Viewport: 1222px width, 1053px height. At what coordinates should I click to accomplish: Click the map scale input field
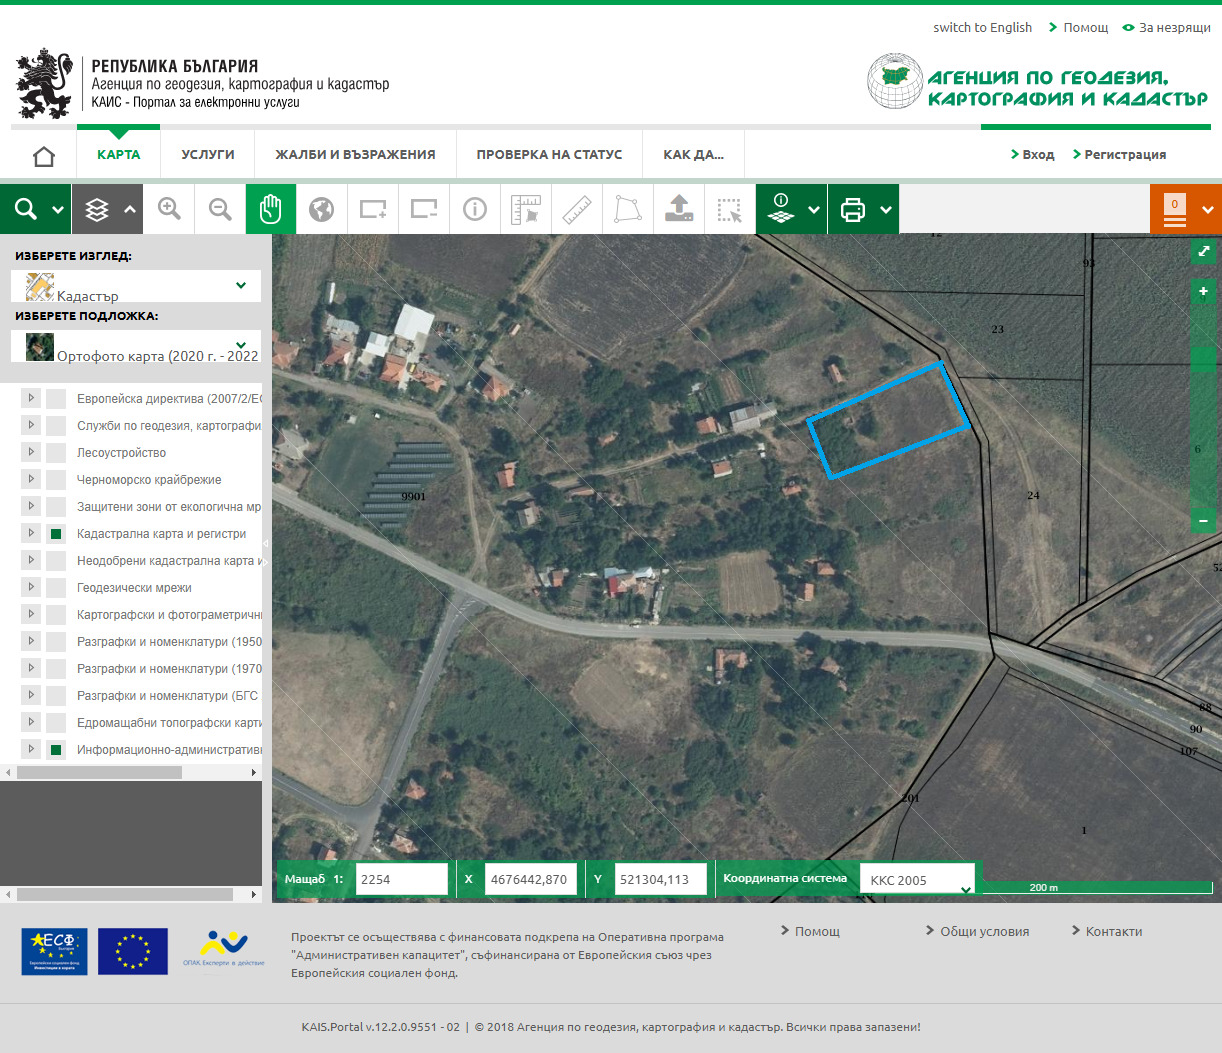pyautogui.click(x=402, y=879)
